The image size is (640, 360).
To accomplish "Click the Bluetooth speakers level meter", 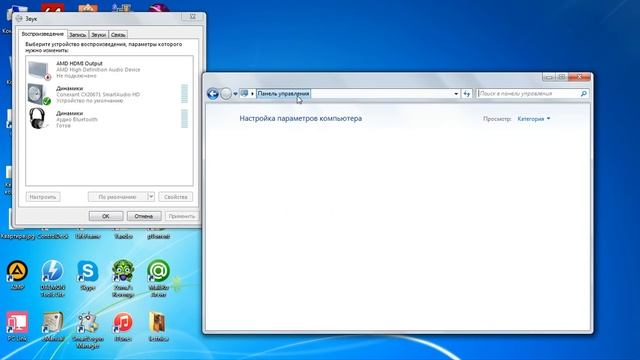I will point(184,119).
